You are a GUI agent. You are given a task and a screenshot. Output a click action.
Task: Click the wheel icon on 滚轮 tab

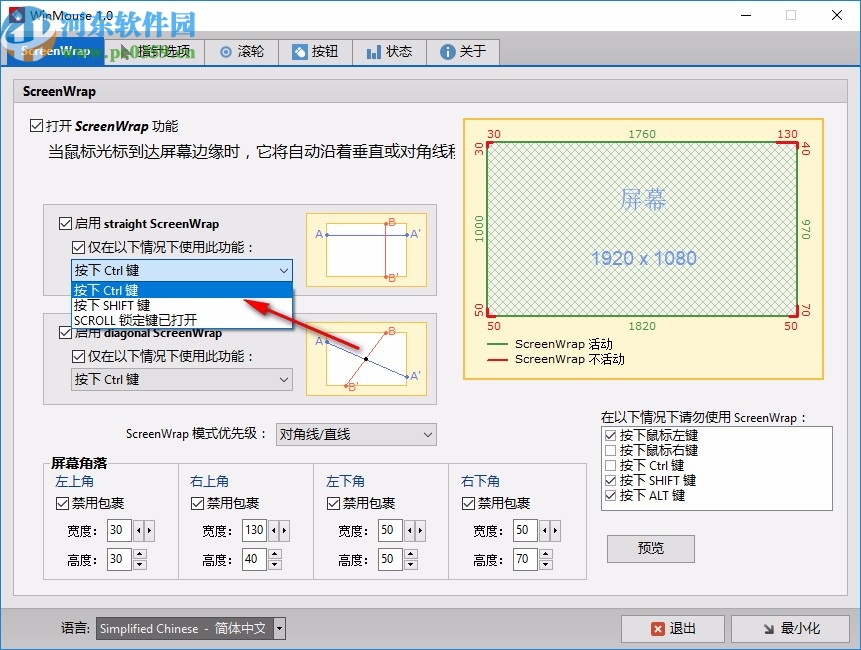coord(226,52)
